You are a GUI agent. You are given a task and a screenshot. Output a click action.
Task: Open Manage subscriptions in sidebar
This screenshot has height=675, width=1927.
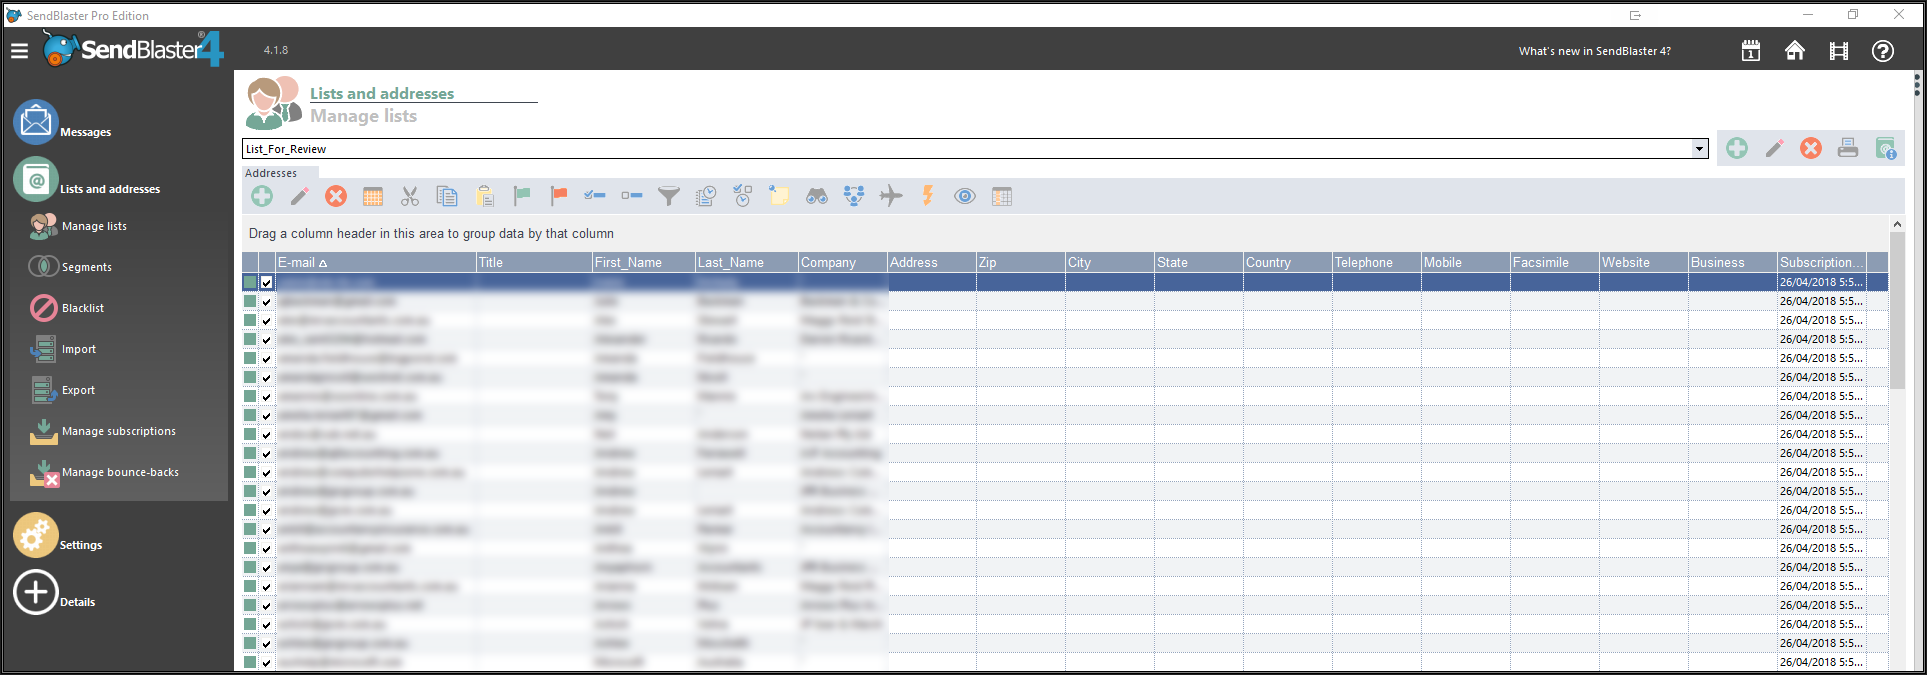[103, 431]
